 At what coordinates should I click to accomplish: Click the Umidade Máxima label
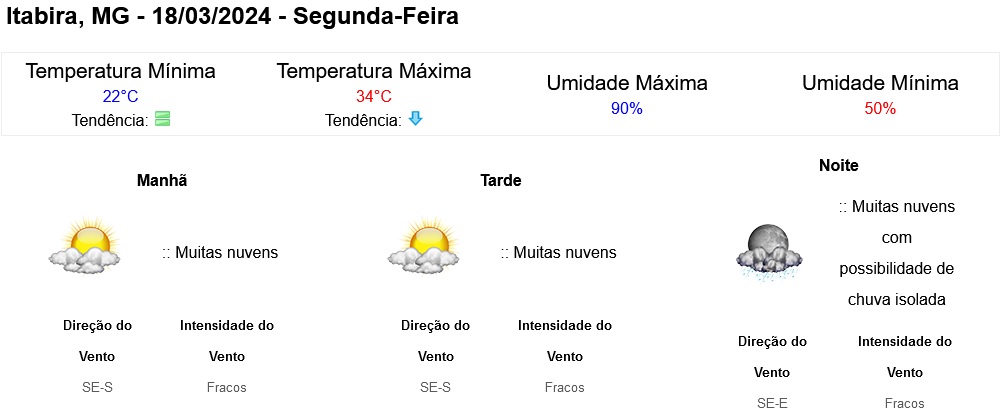[626, 83]
